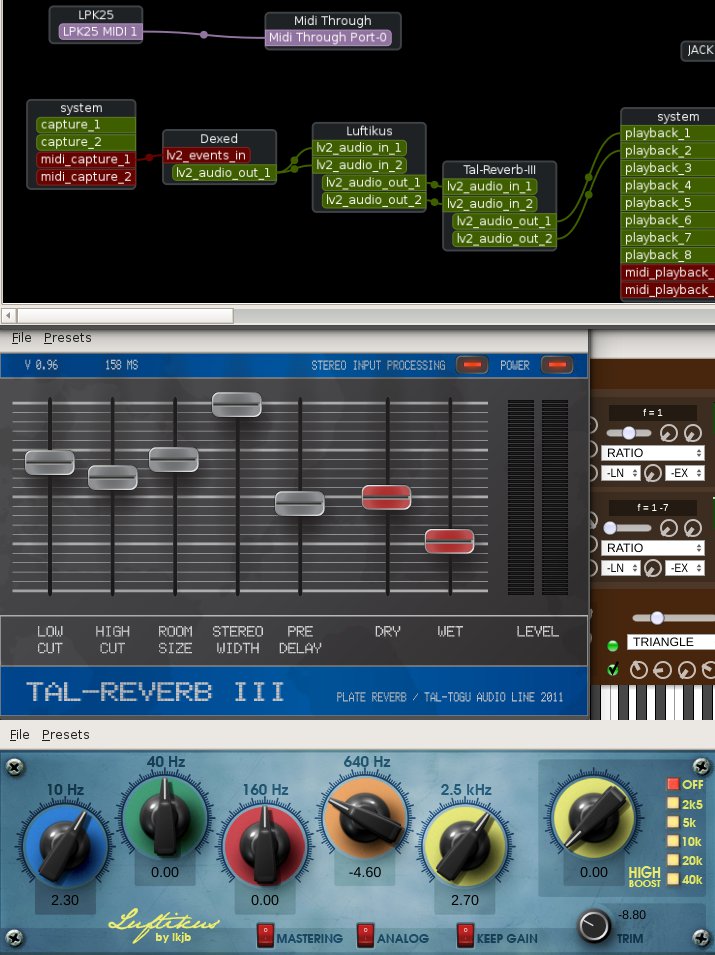Open the TRIANGLE waveform dropdown
The image size is (715, 955).
(670, 642)
